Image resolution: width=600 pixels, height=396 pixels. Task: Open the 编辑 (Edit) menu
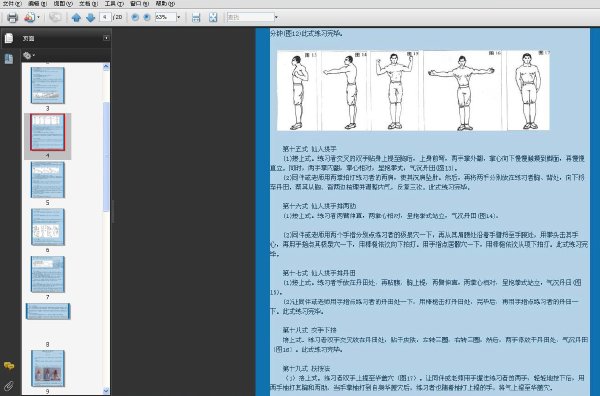(x=37, y=4)
